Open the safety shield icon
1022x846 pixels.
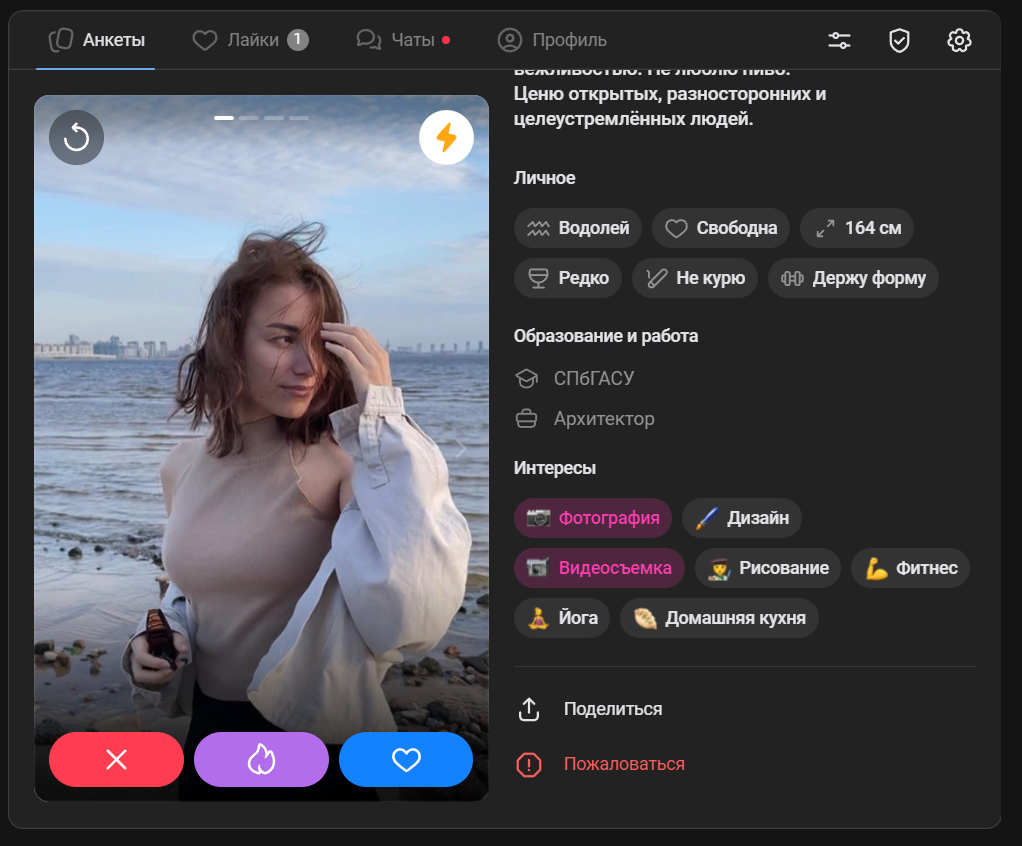click(x=899, y=40)
